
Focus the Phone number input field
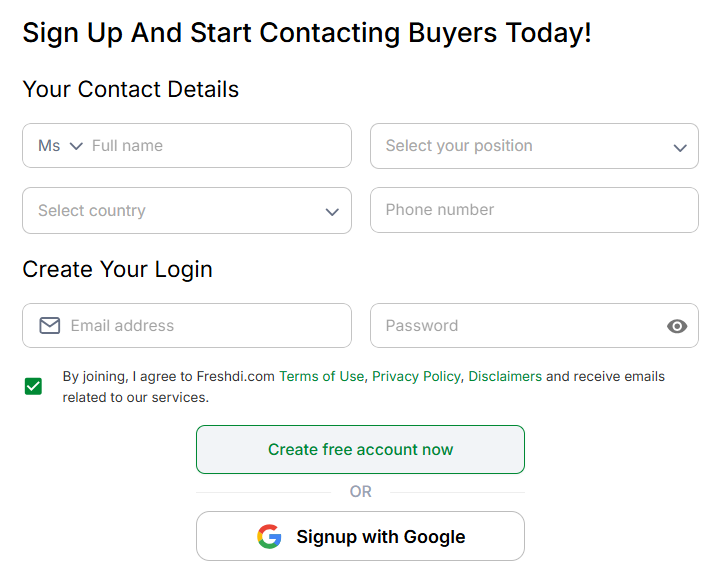(x=534, y=210)
